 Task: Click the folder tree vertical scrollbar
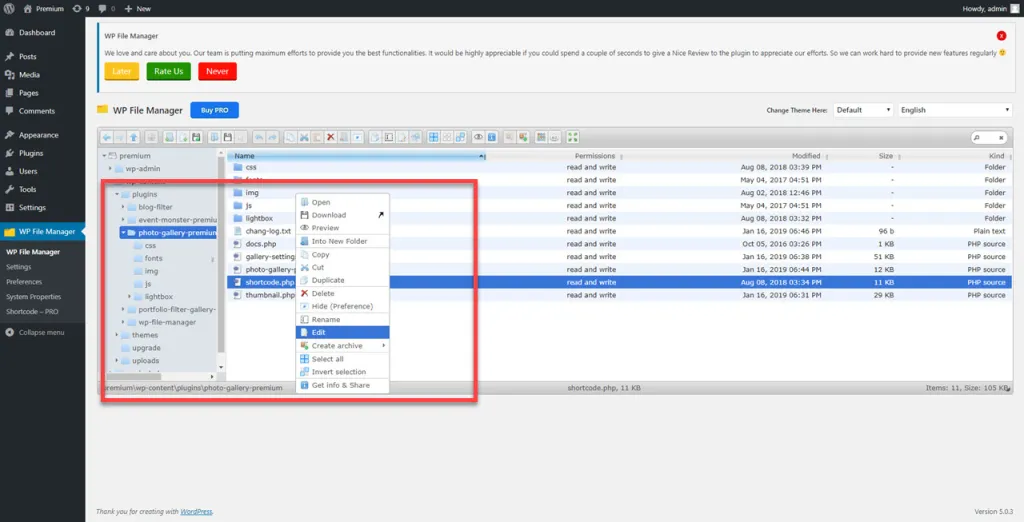[x=221, y=255]
